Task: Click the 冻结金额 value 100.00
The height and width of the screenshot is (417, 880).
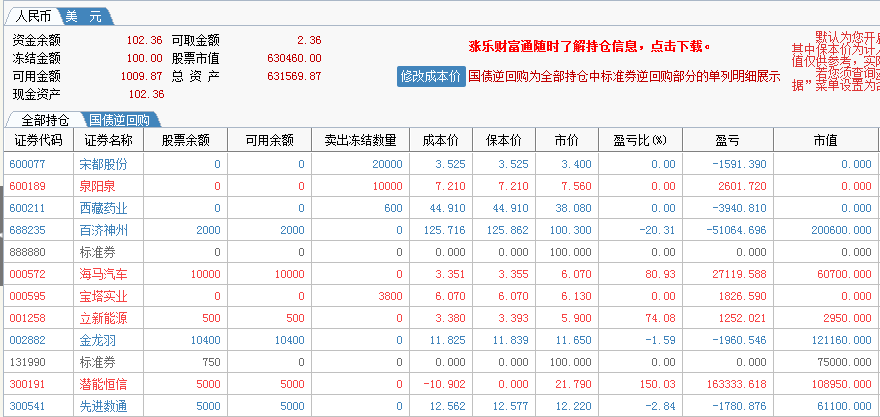Action: (144, 58)
